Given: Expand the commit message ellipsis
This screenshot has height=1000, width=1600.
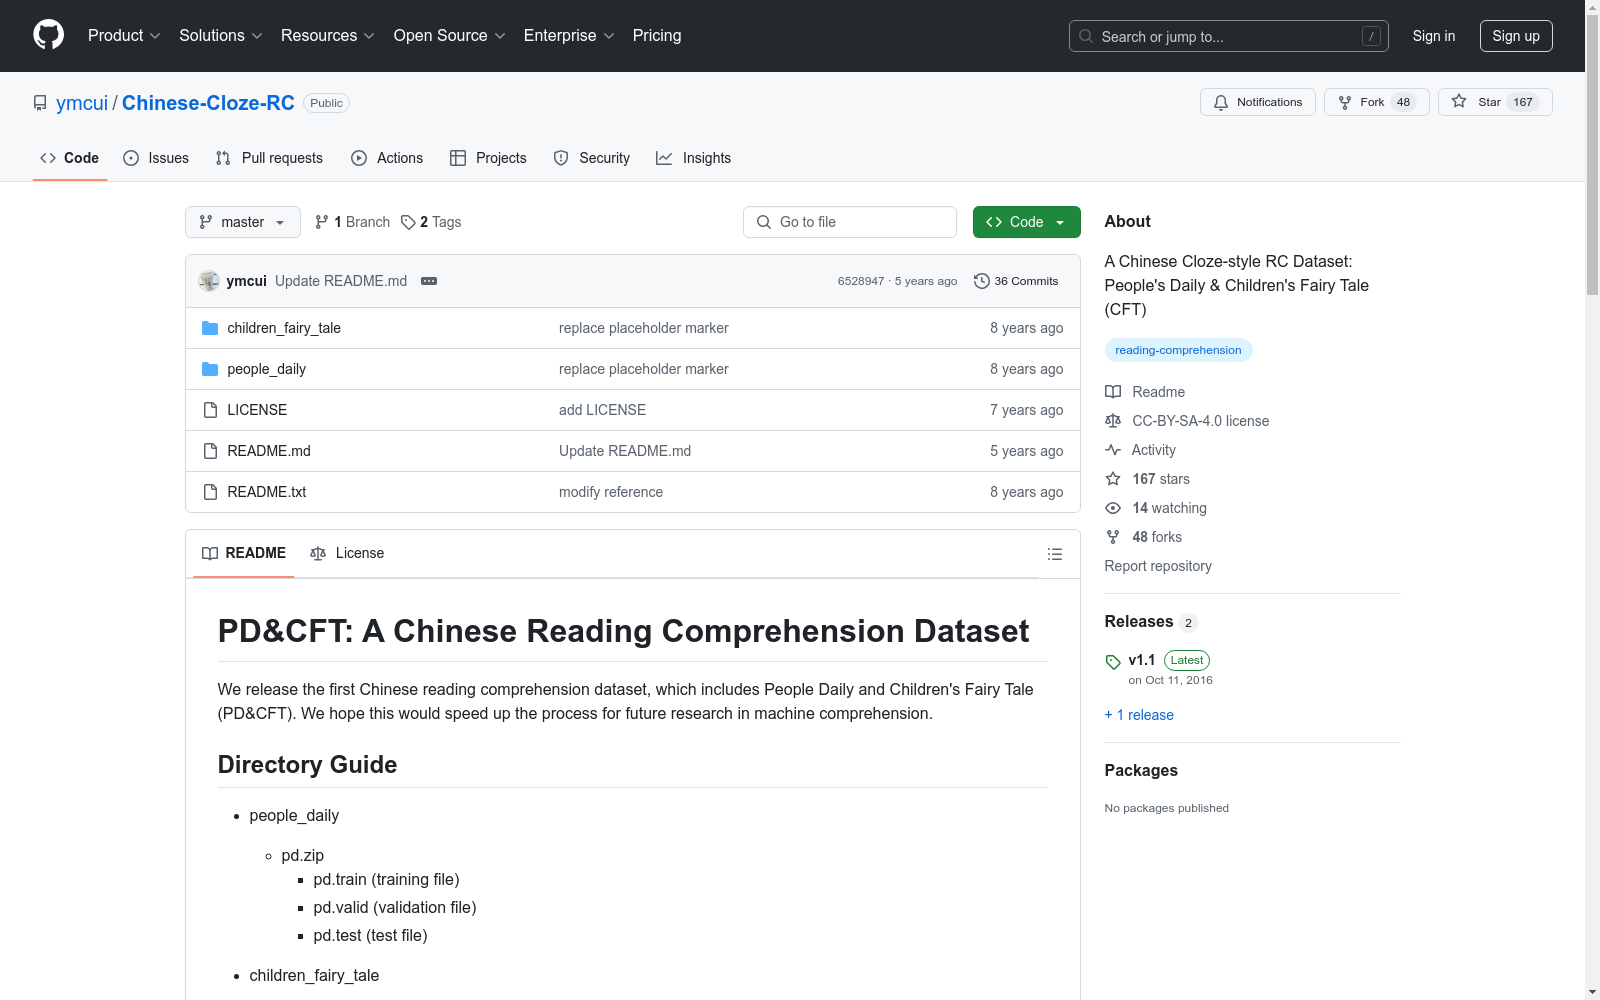Looking at the screenshot, I should (429, 281).
